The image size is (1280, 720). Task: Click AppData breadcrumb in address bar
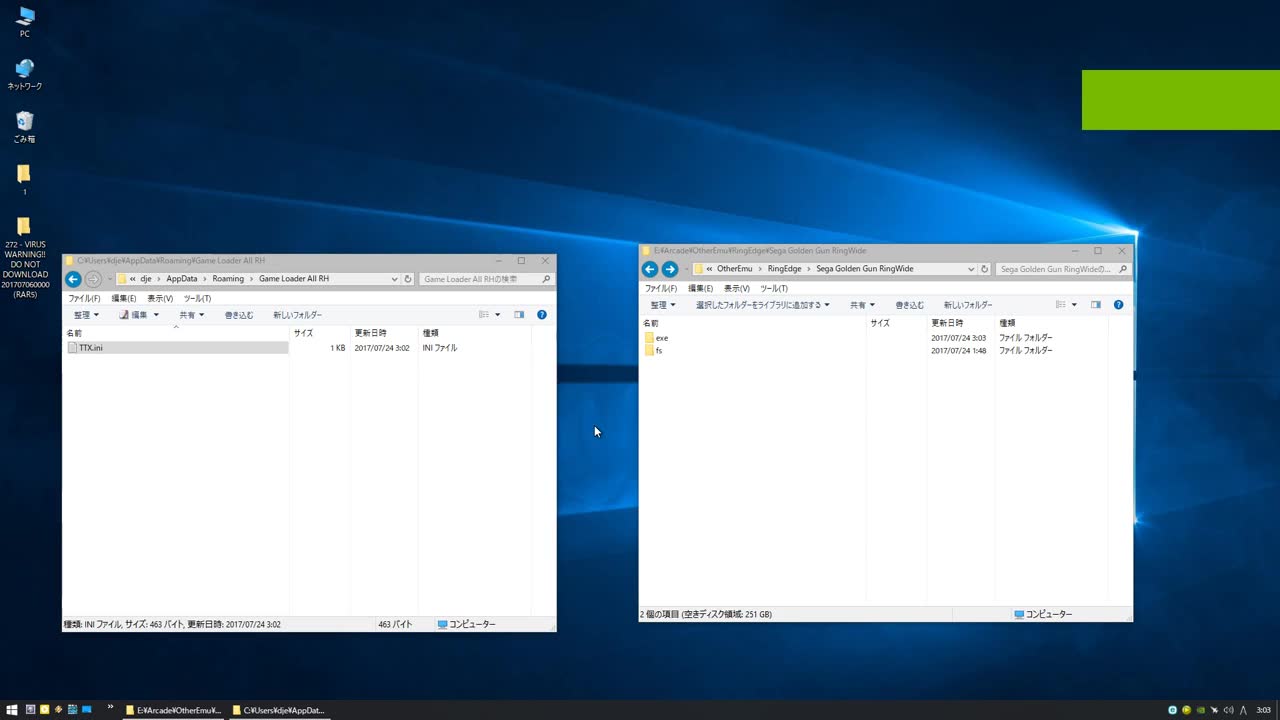pyautogui.click(x=182, y=279)
